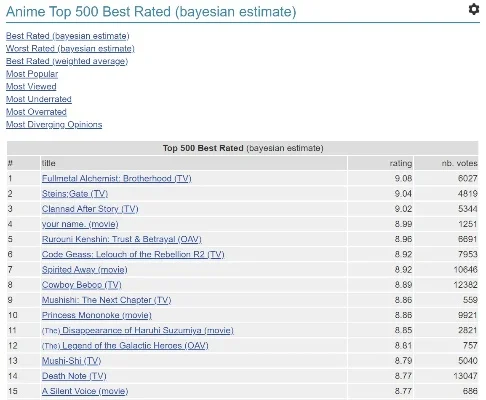Click vote count 12382
This screenshot has width=486, height=400.
pyautogui.click(x=465, y=285)
